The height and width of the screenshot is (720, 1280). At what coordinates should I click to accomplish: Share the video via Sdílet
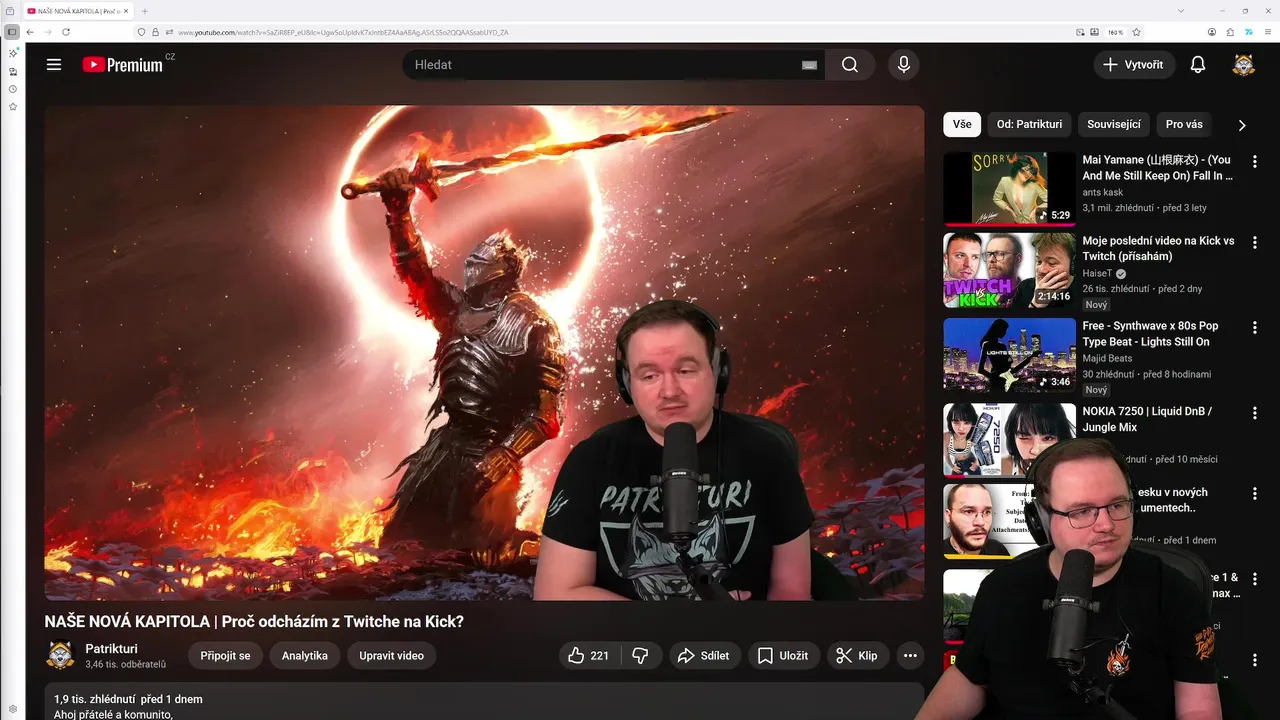[x=704, y=656]
